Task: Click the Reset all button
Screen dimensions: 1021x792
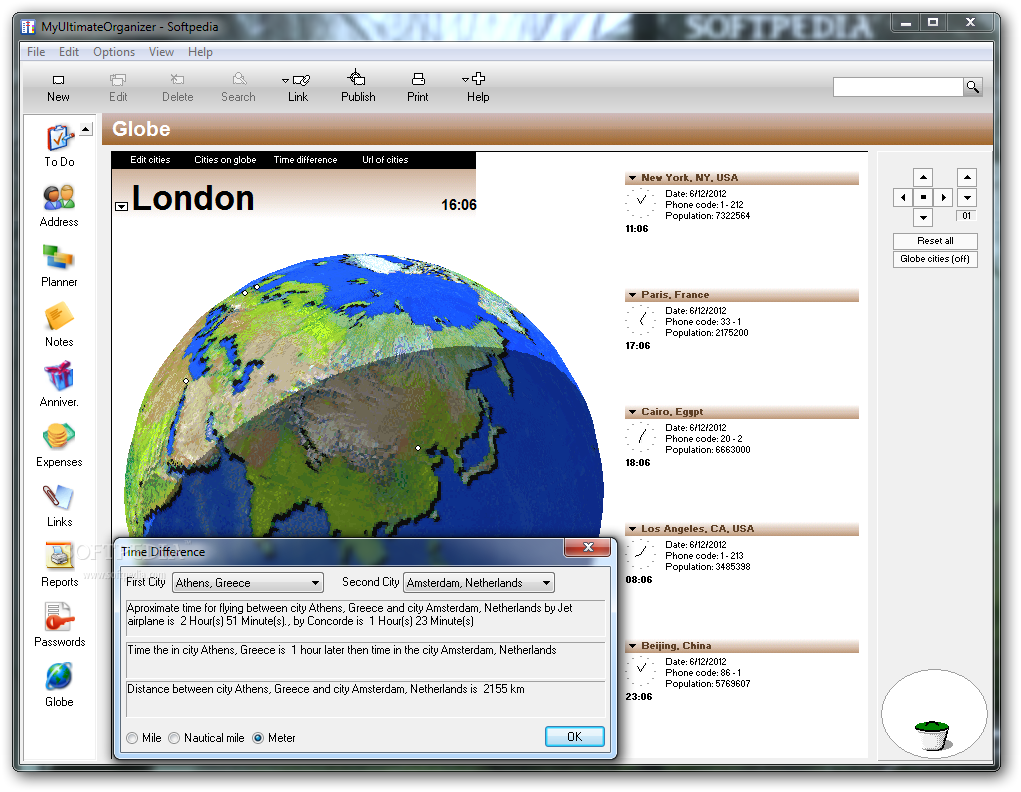Action: (935, 241)
